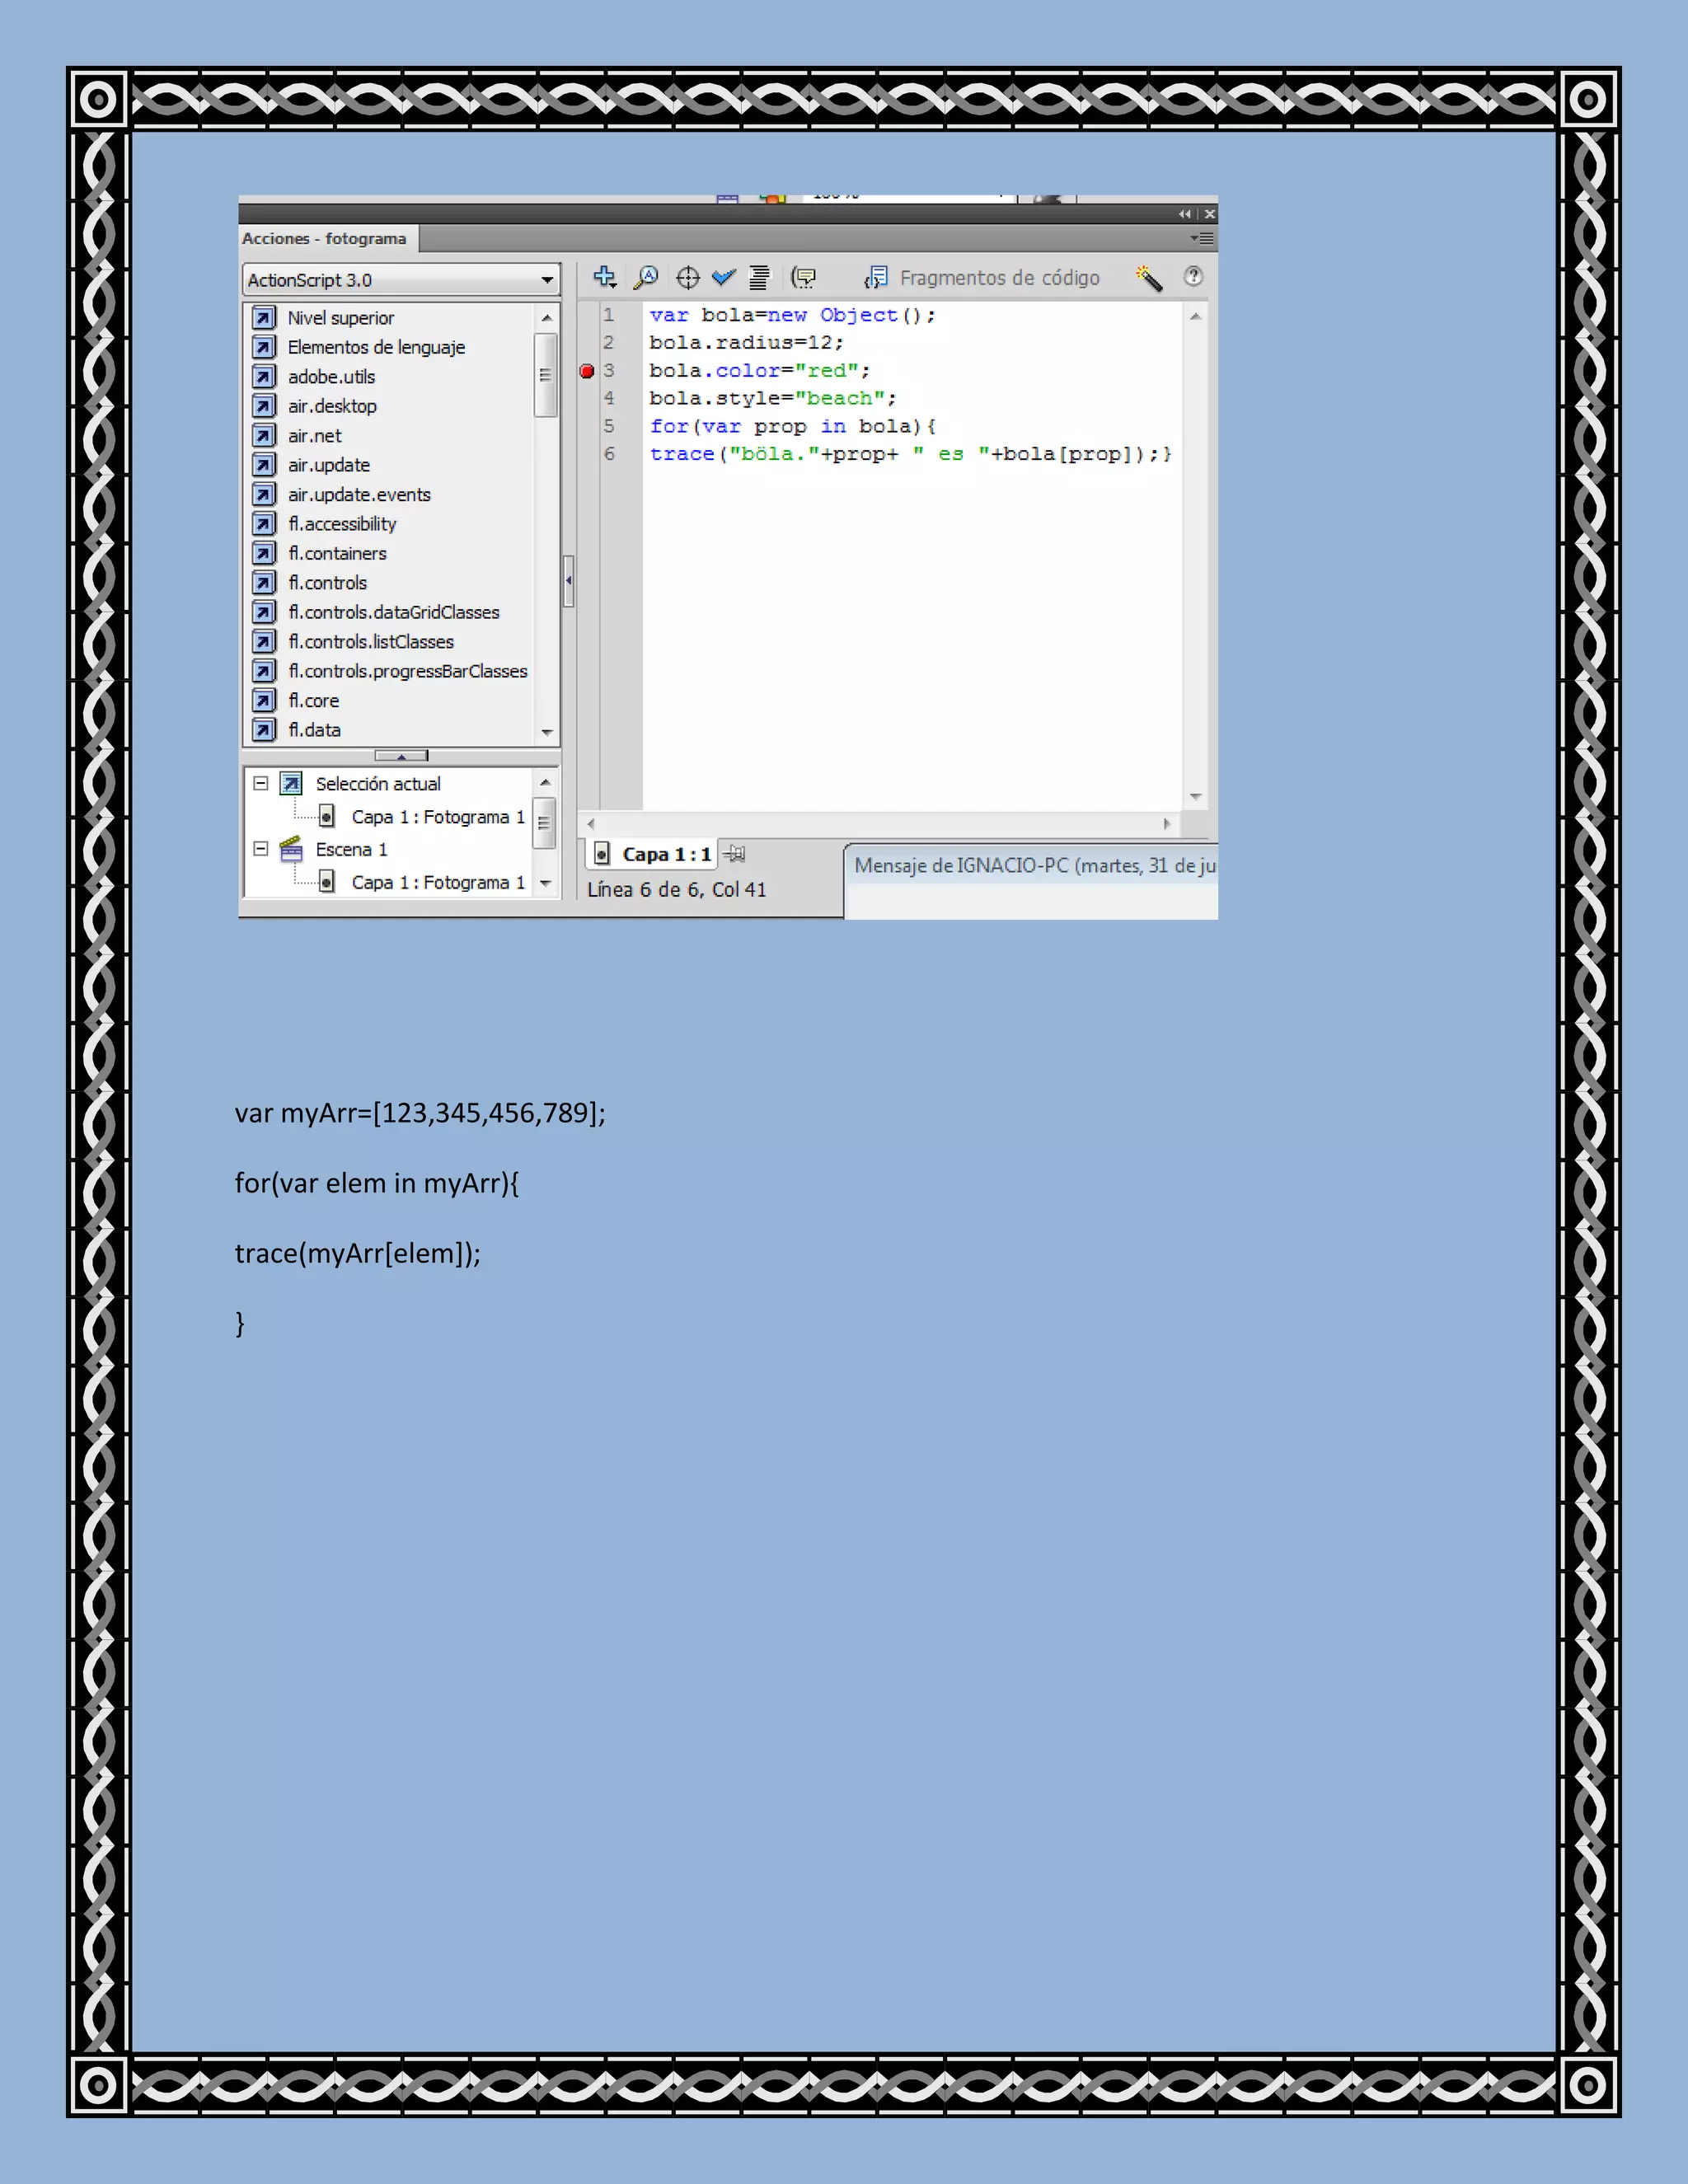
Task: Open the Find magnifier tool
Action: [646, 277]
